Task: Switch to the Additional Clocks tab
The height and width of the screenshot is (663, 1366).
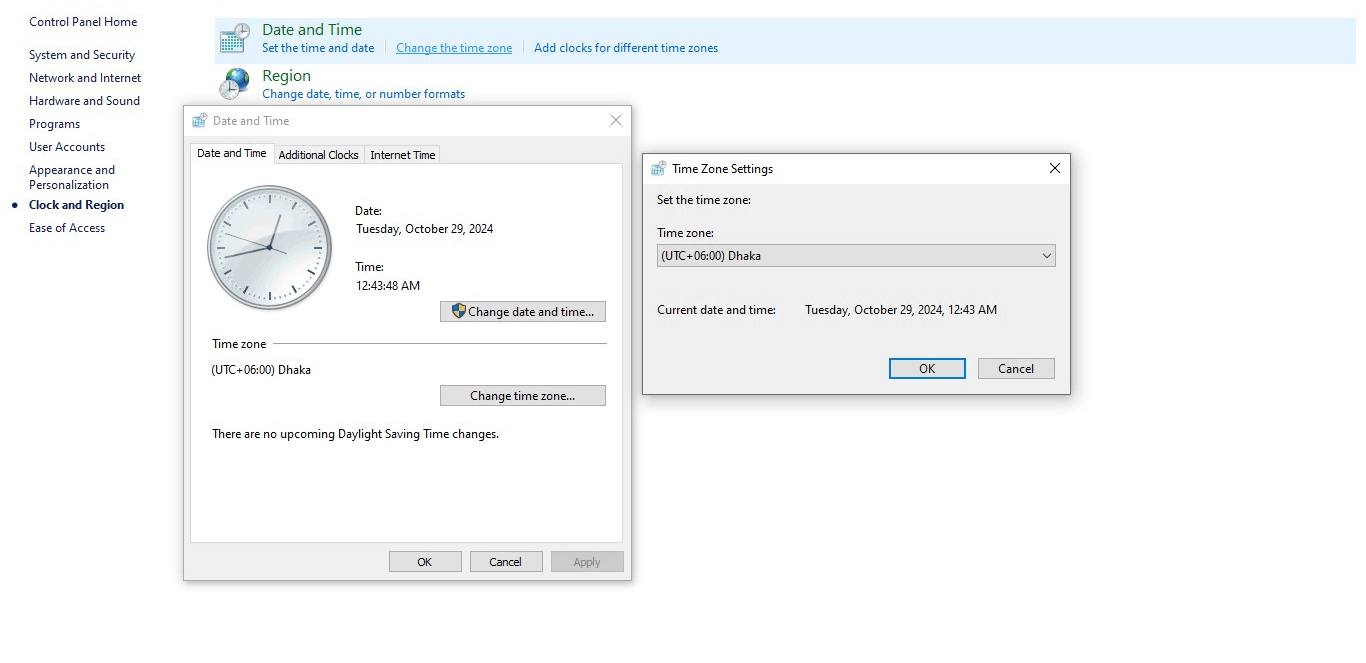Action: click(x=318, y=155)
